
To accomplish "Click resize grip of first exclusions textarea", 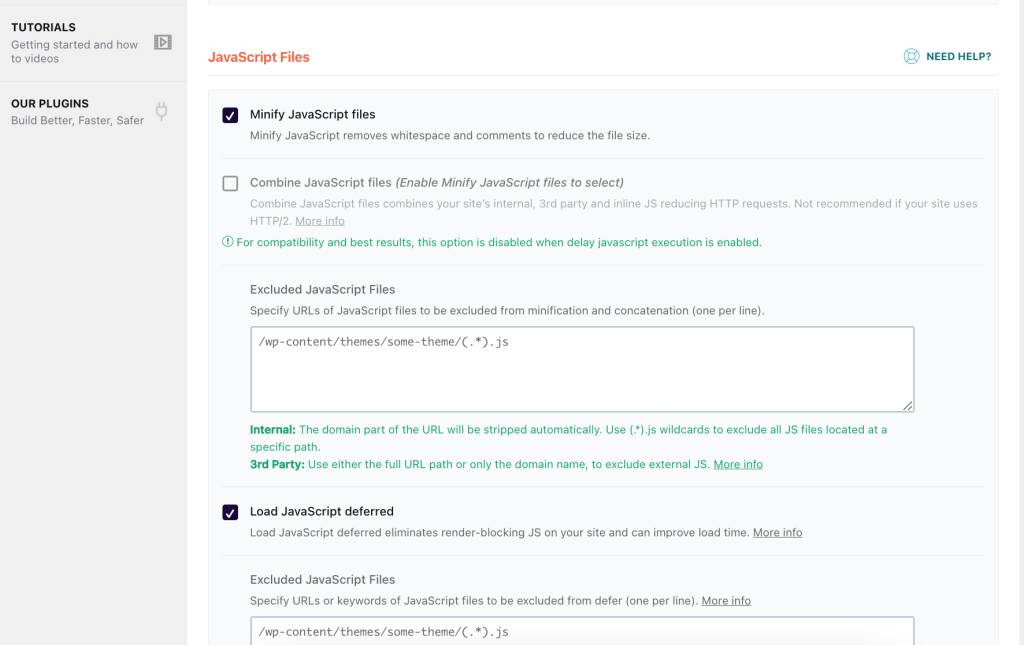I will pos(907,405).
